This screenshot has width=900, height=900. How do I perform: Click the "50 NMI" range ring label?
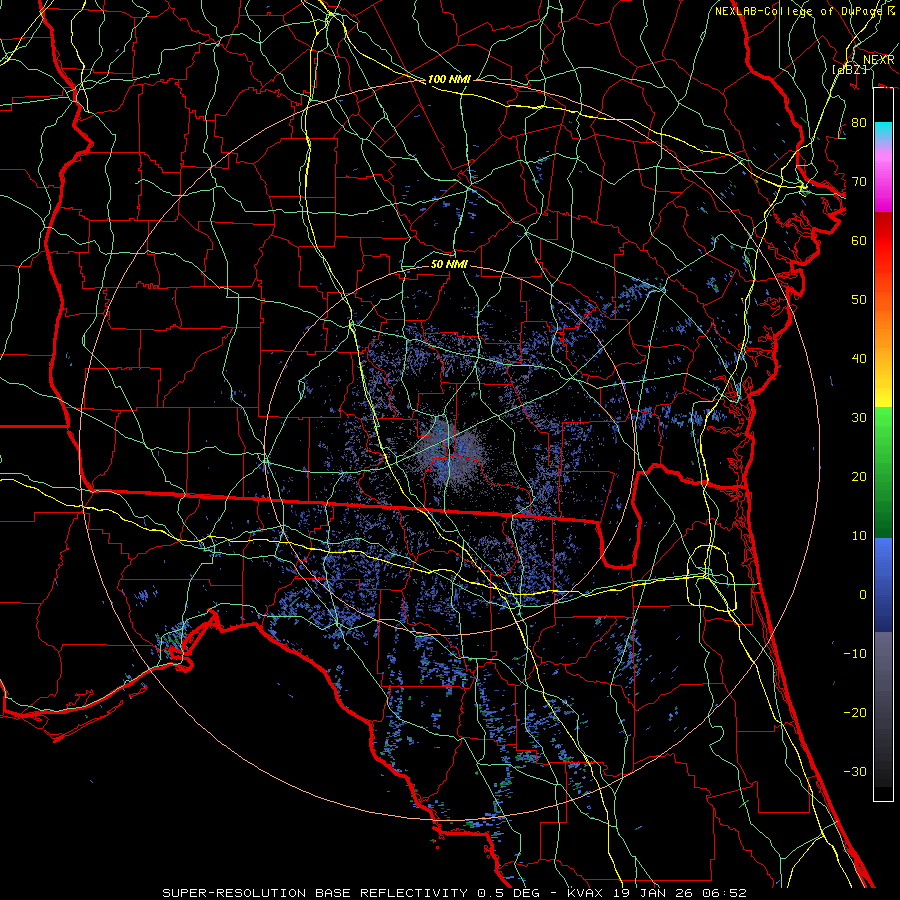[x=449, y=265]
